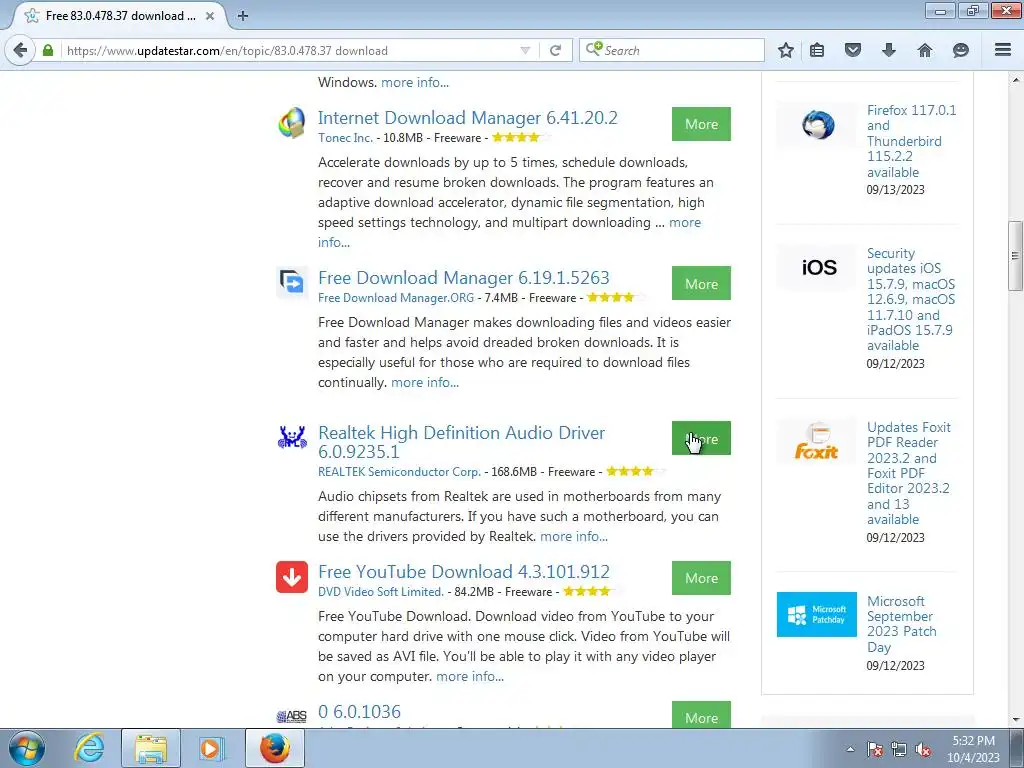Screen dimensions: 1024x768
Task: Click the Foxit logo thumbnail
Action: pos(817,441)
